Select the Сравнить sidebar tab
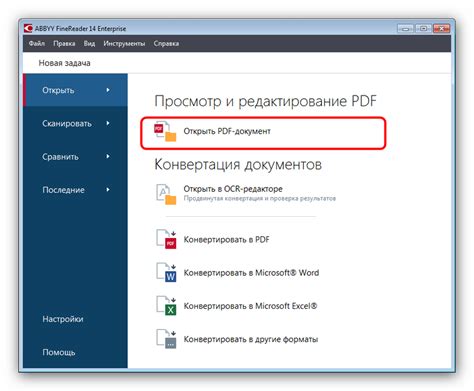The height and width of the screenshot is (391, 474). (75, 157)
